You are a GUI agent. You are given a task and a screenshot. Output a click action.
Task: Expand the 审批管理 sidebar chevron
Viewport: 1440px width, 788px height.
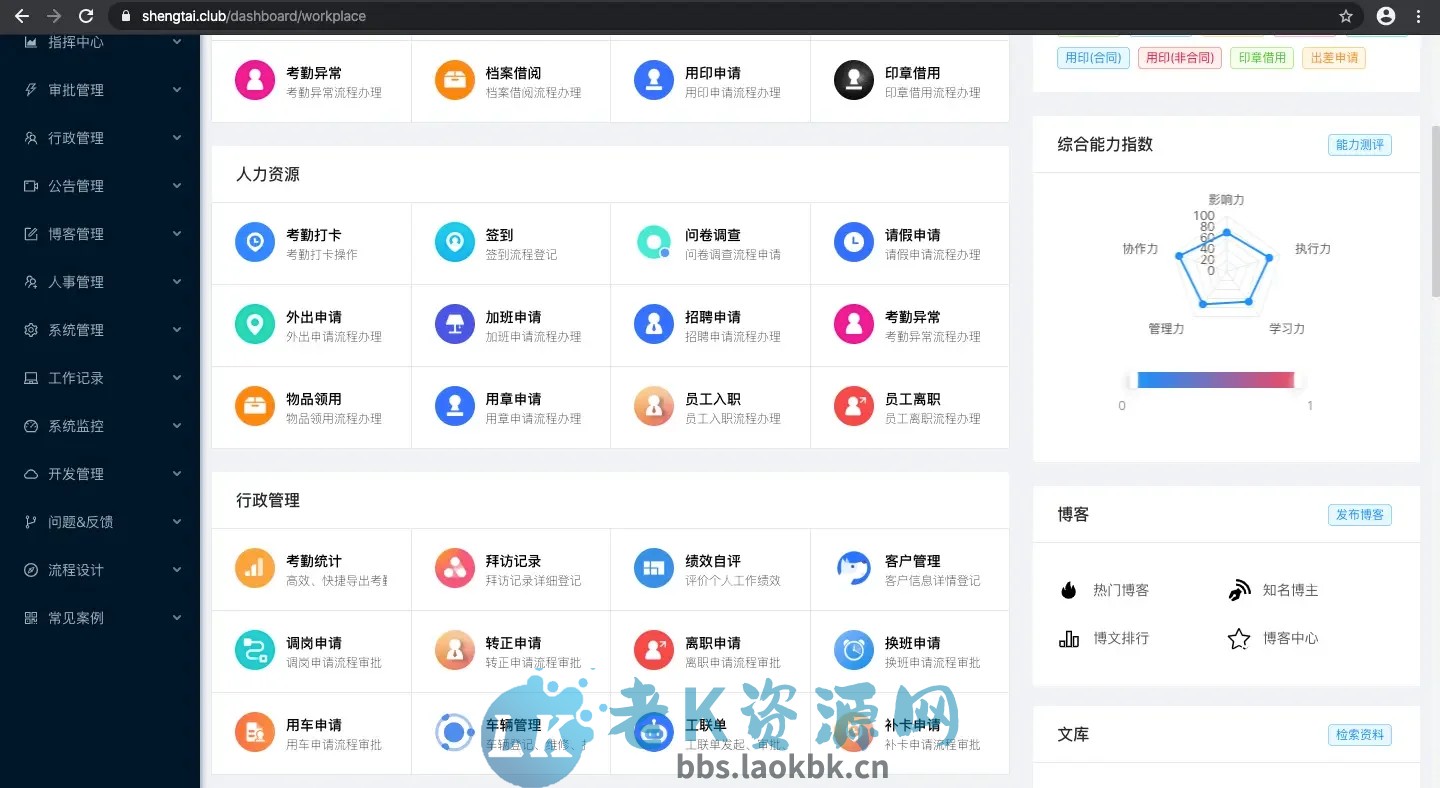pyautogui.click(x=177, y=90)
